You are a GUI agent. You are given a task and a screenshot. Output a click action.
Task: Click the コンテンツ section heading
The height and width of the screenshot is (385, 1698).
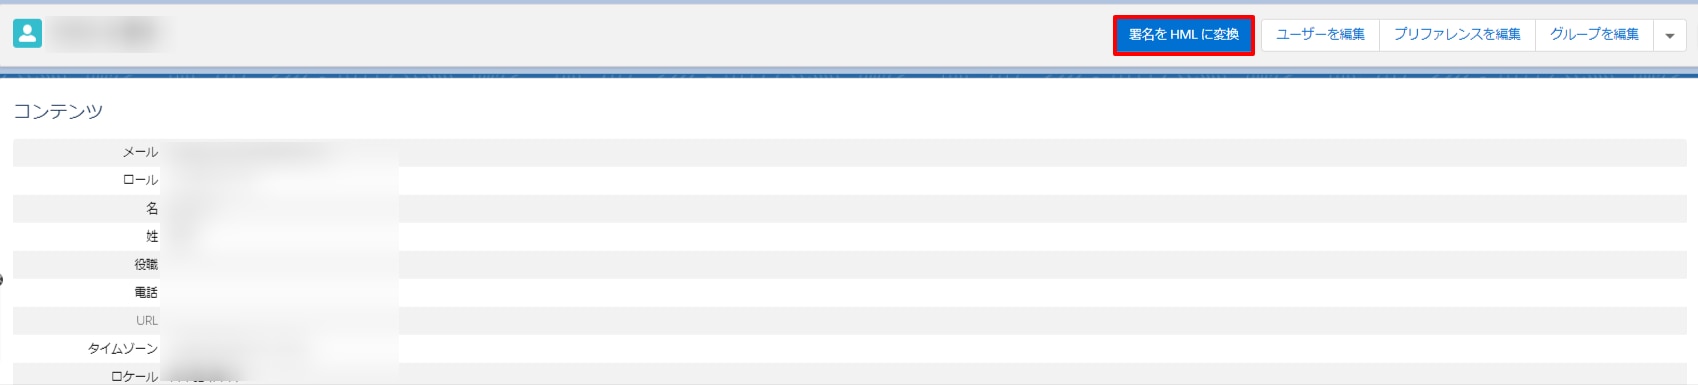tap(58, 111)
